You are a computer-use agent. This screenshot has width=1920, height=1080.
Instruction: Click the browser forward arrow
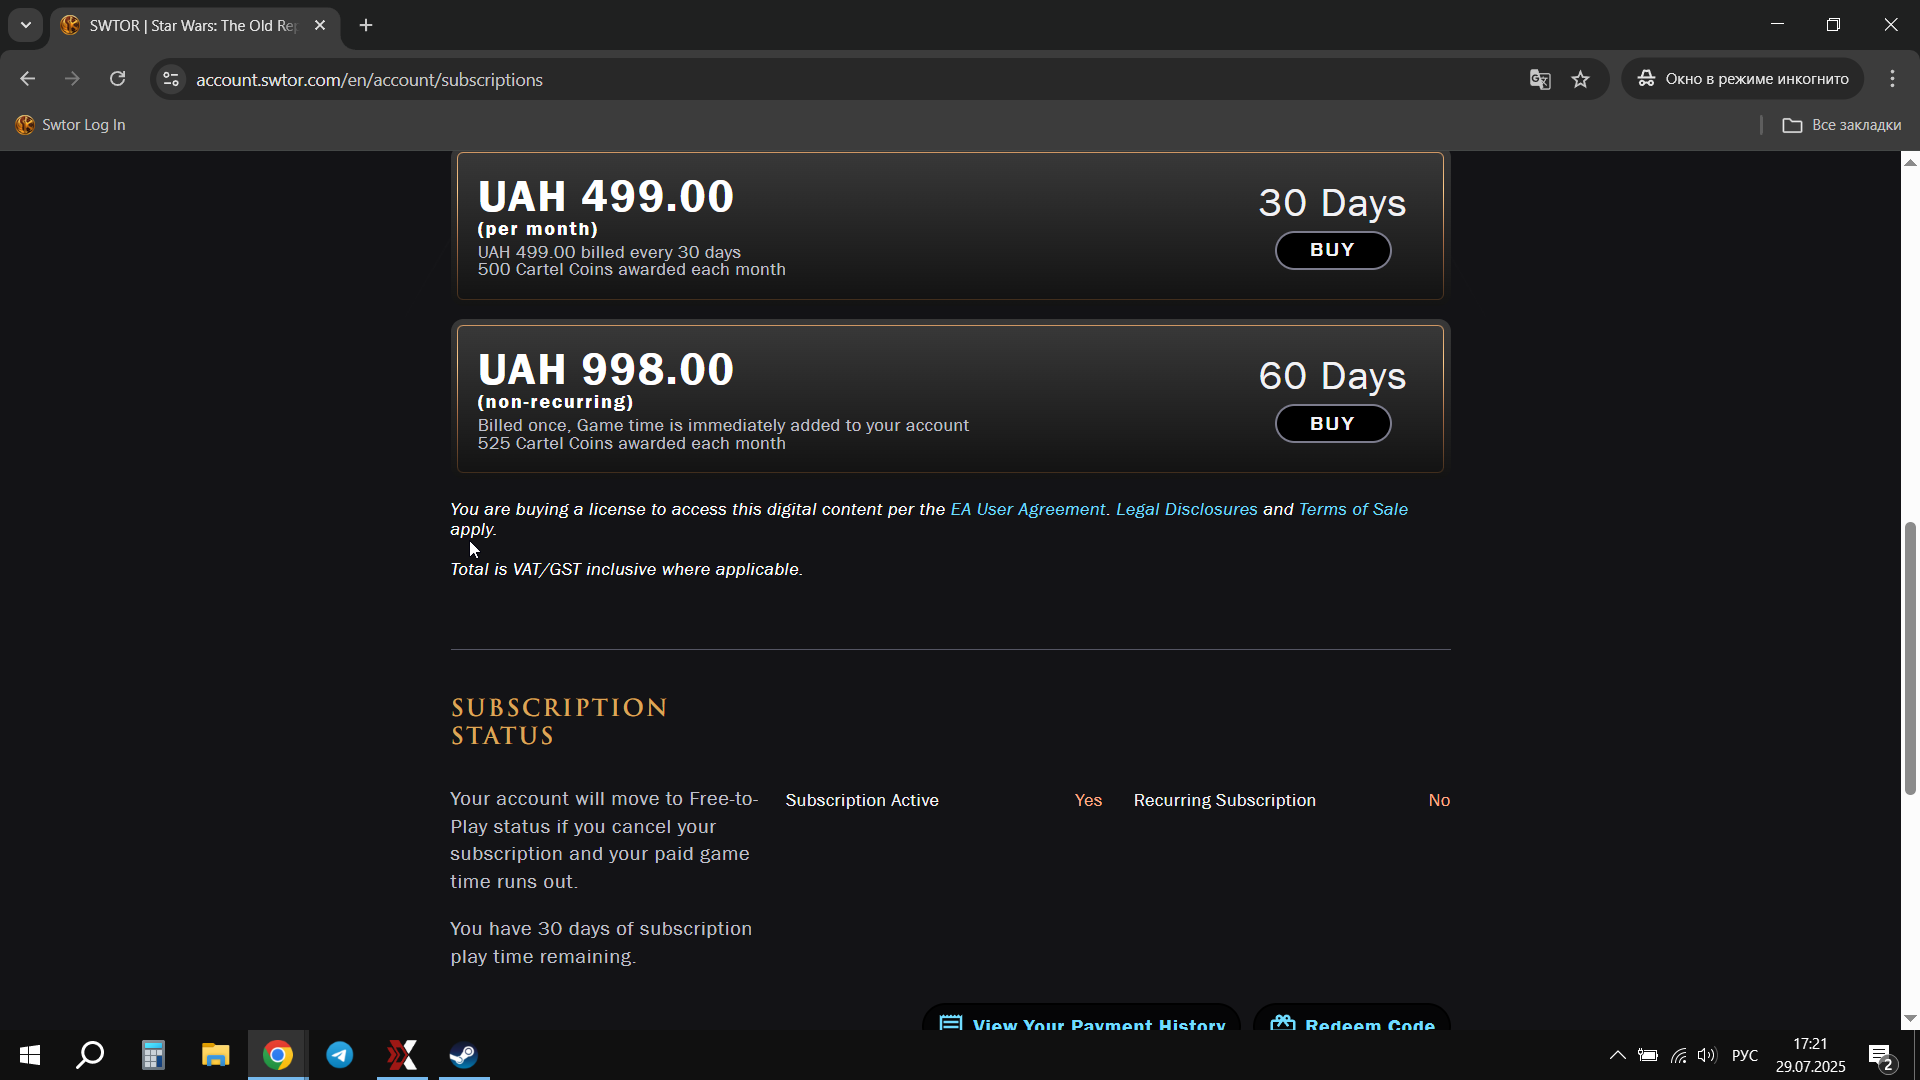[72, 79]
